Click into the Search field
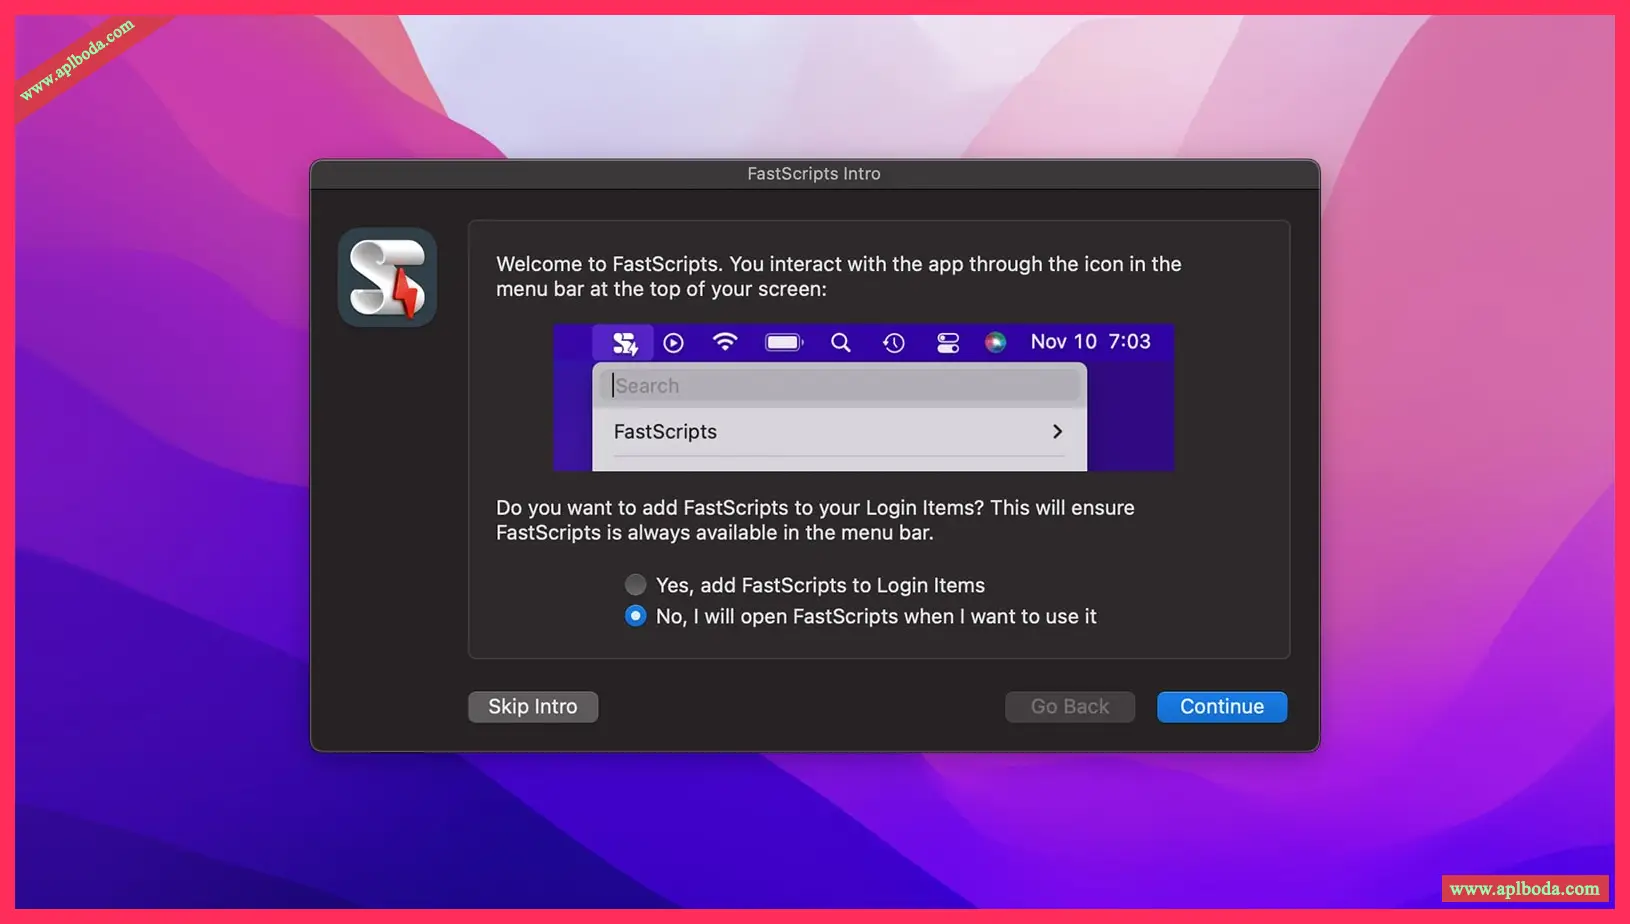Viewport: 1630px width, 924px height. (840, 386)
